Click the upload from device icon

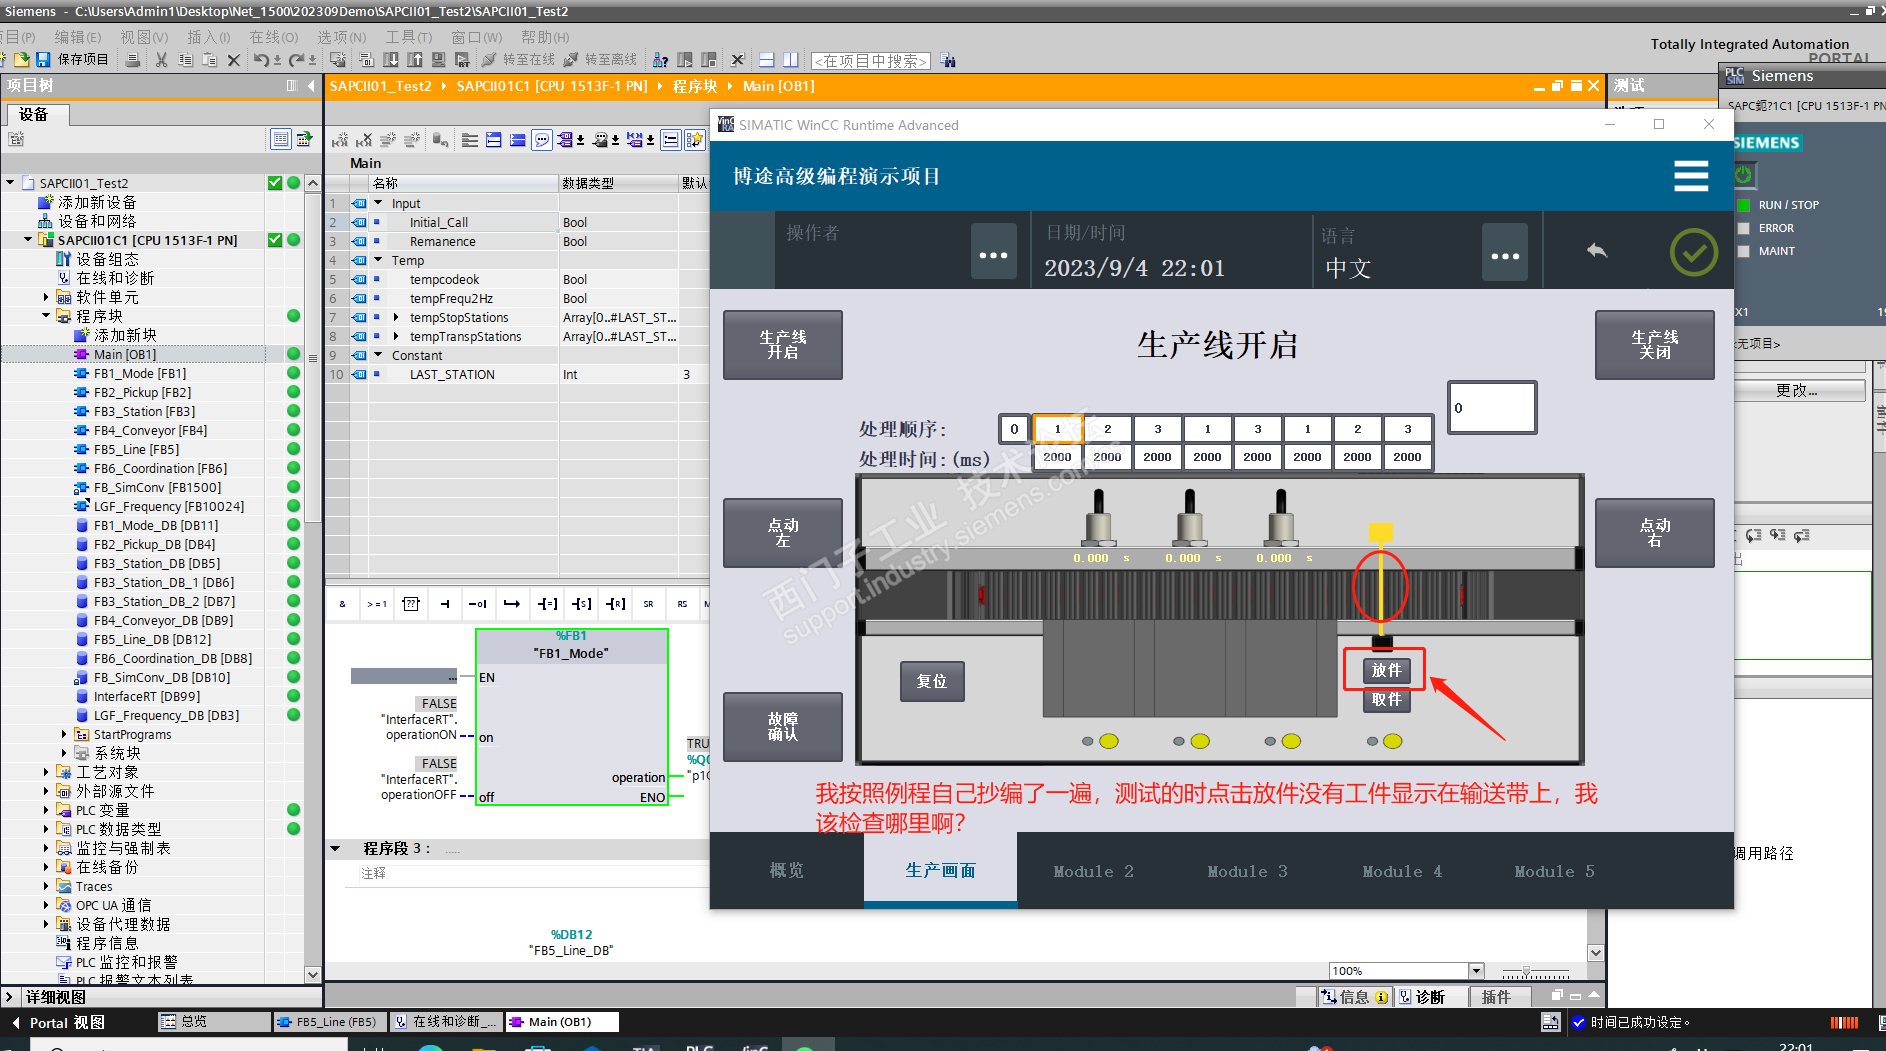click(x=415, y=60)
